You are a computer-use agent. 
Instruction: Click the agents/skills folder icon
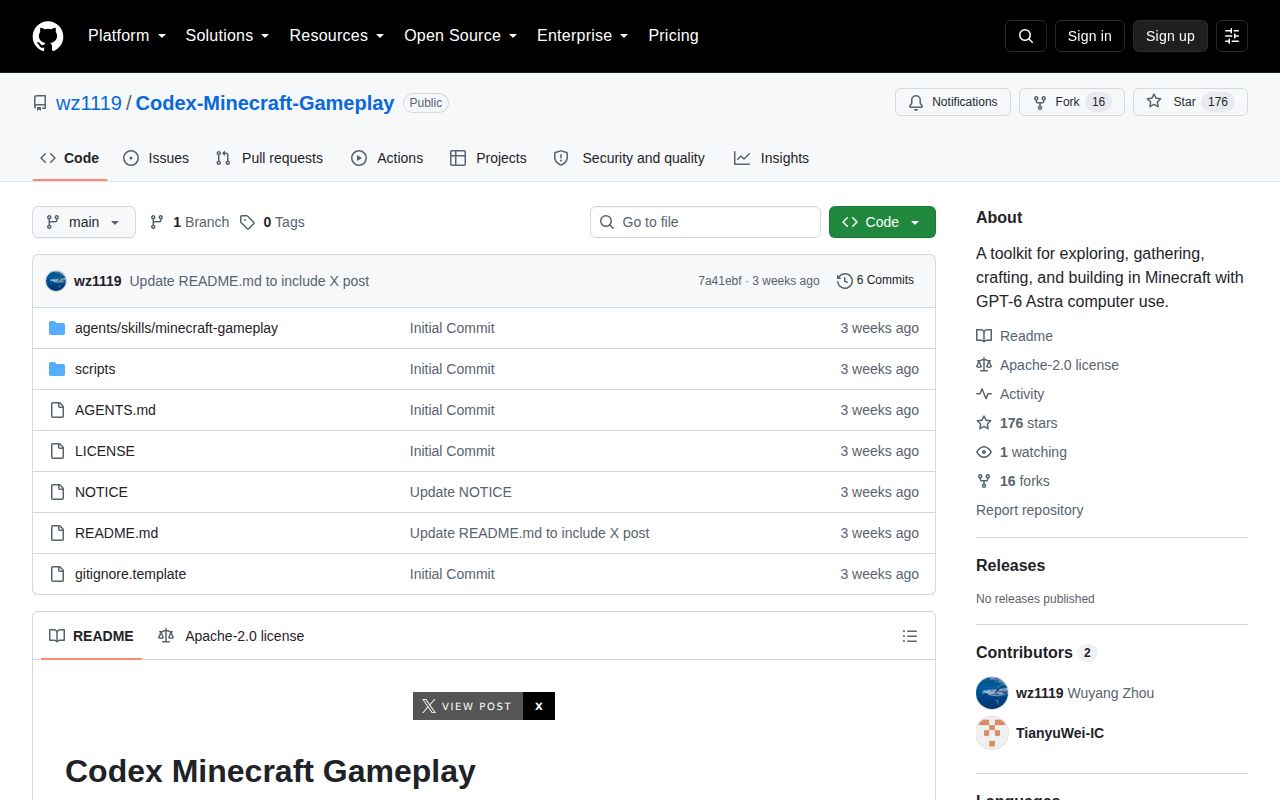click(x=57, y=328)
